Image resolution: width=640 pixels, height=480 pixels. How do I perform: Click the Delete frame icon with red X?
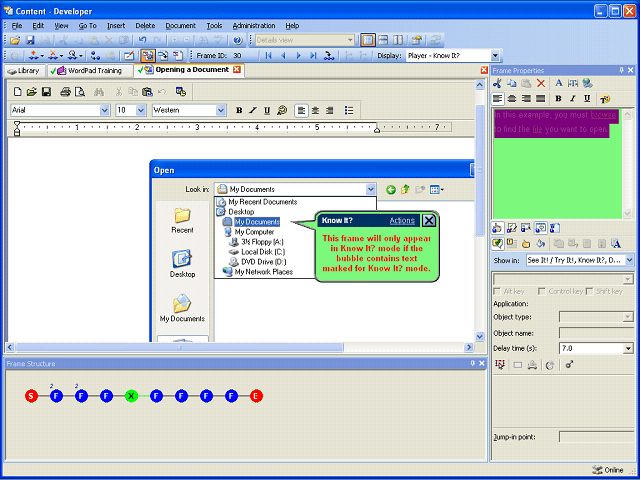tap(56, 56)
